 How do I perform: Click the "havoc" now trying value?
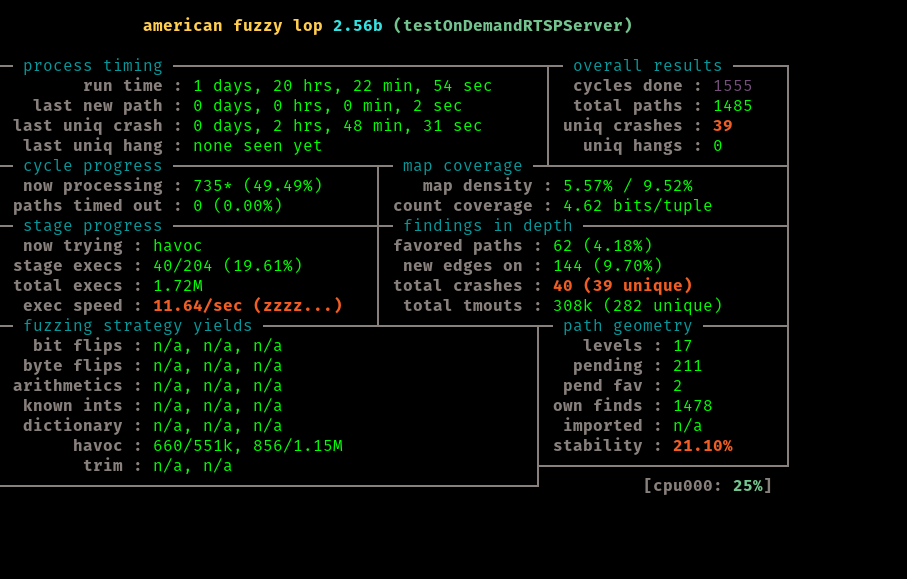click(177, 246)
